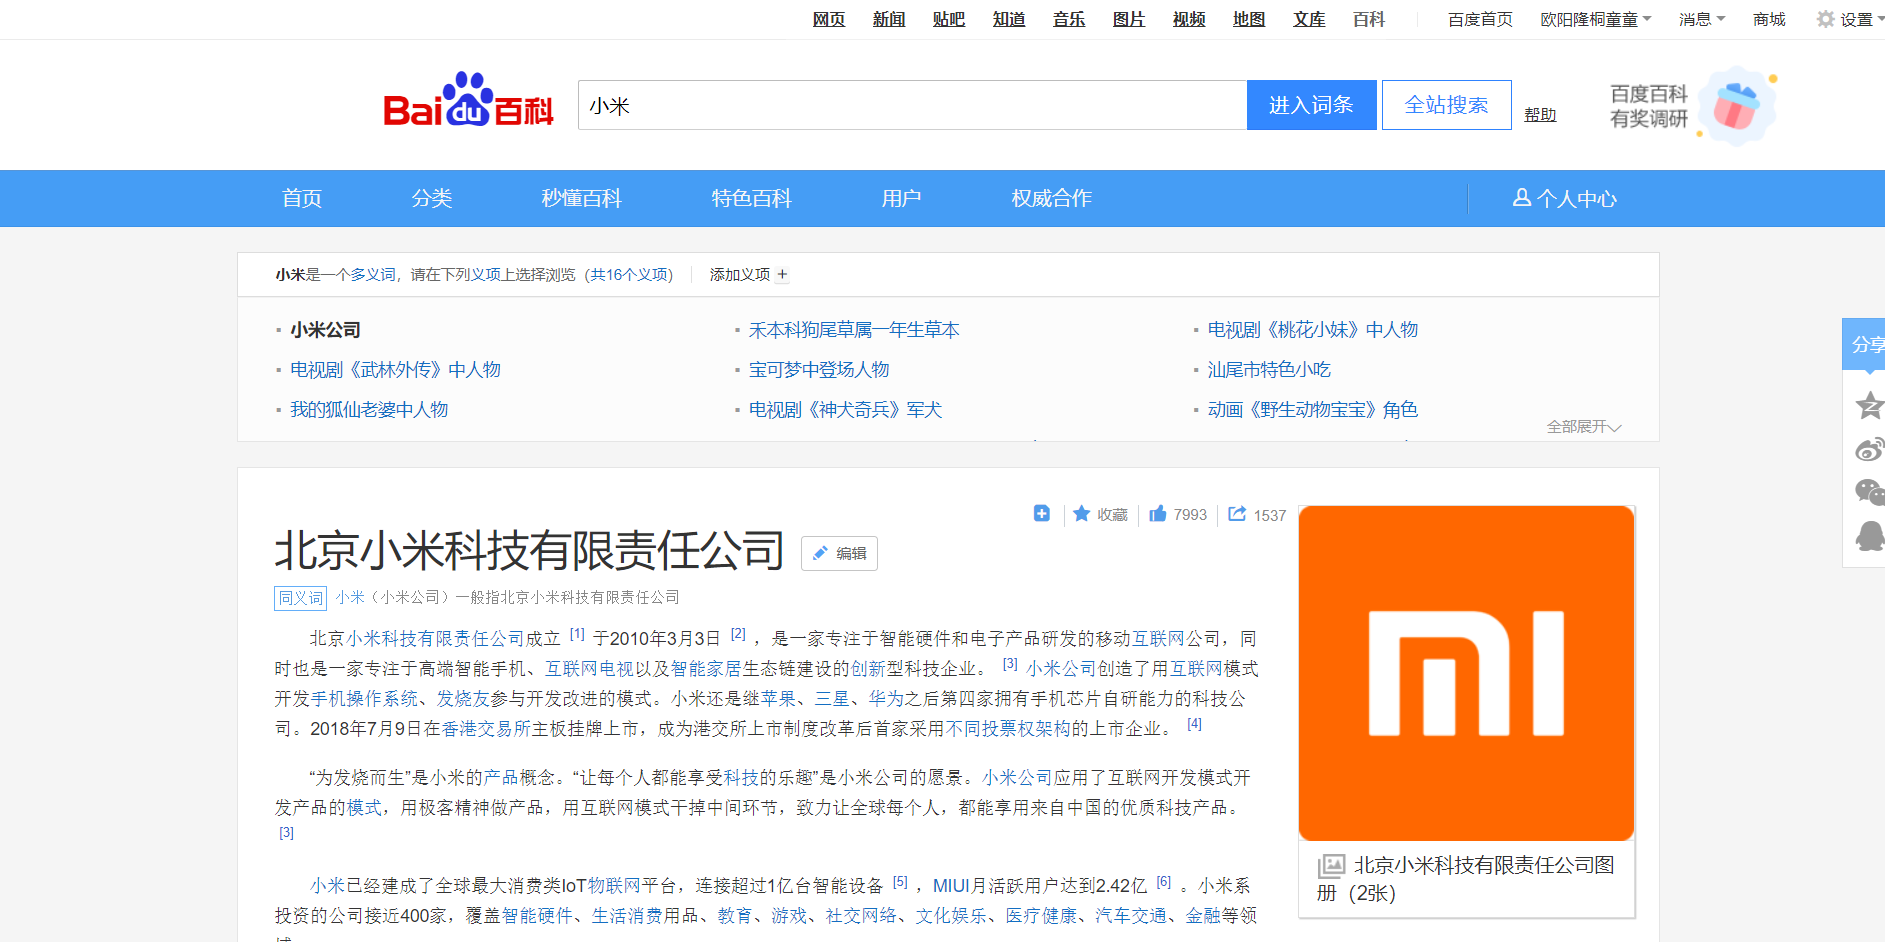Click the 全站搜索 button
1885x942 pixels.
click(x=1446, y=105)
